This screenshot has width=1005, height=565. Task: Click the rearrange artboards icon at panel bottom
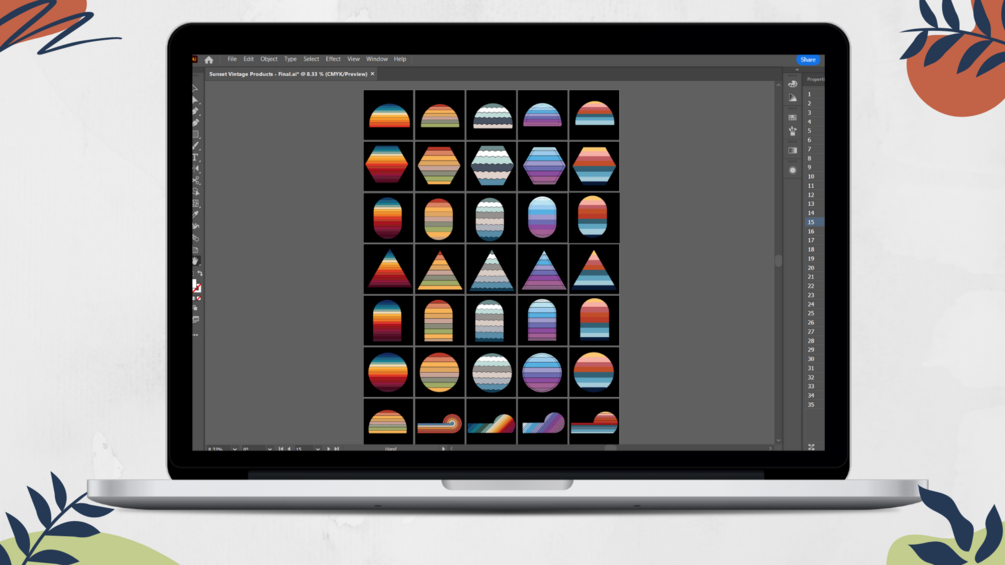click(811, 446)
